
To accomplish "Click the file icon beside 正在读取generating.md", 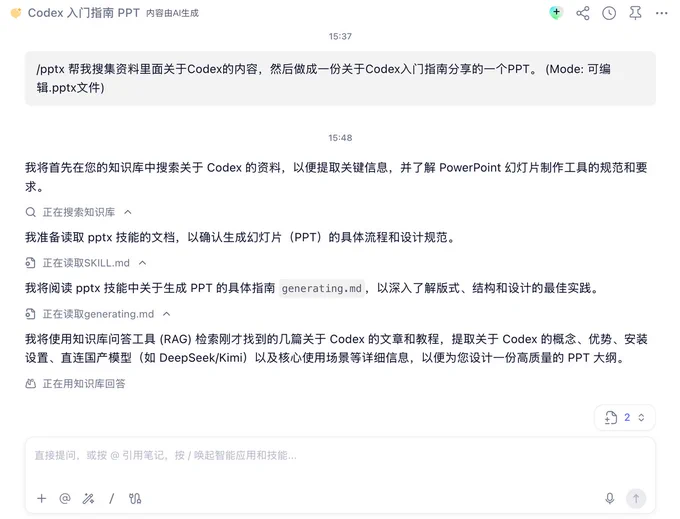I will (x=30, y=314).
